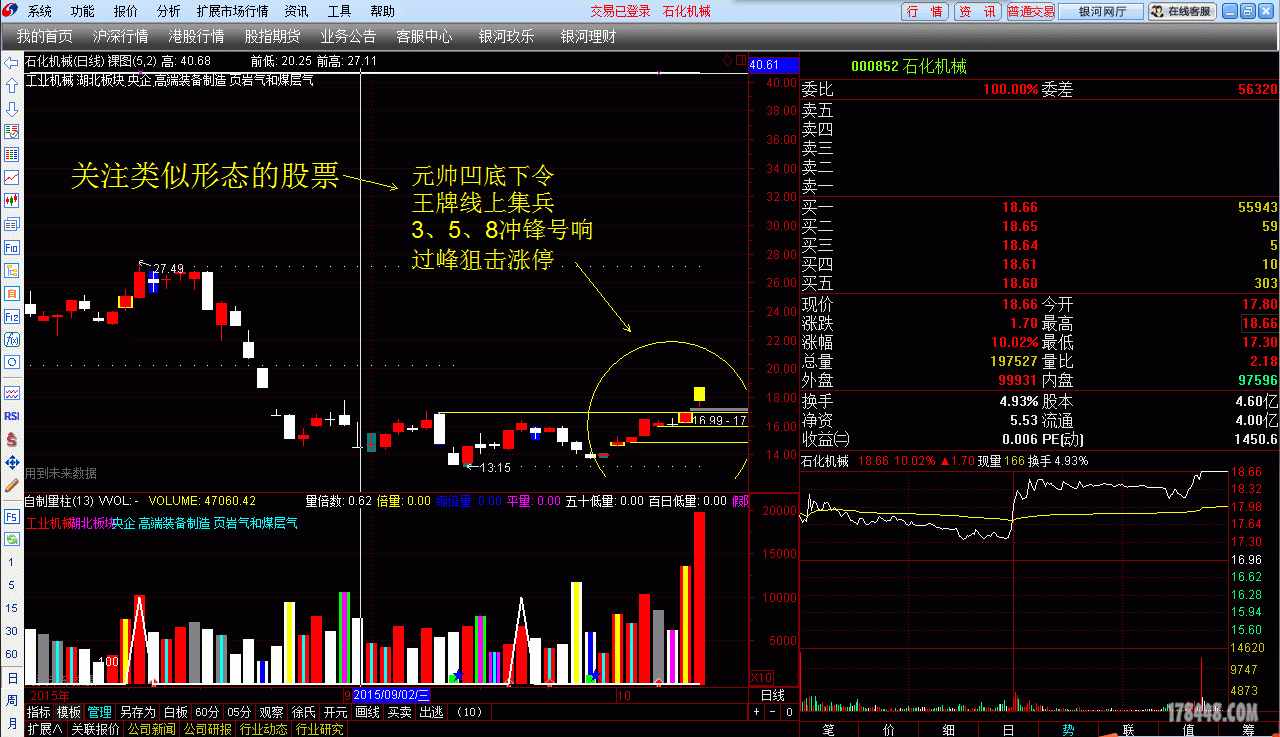Select the 月 monthly period in sidebar
This screenshot has height=737, width=1280.
pos(12,722)
